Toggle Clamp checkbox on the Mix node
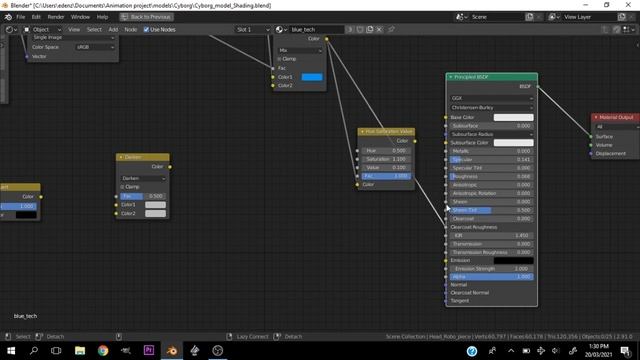This screenshot has width=640, height=360. (x=280, y=59)
